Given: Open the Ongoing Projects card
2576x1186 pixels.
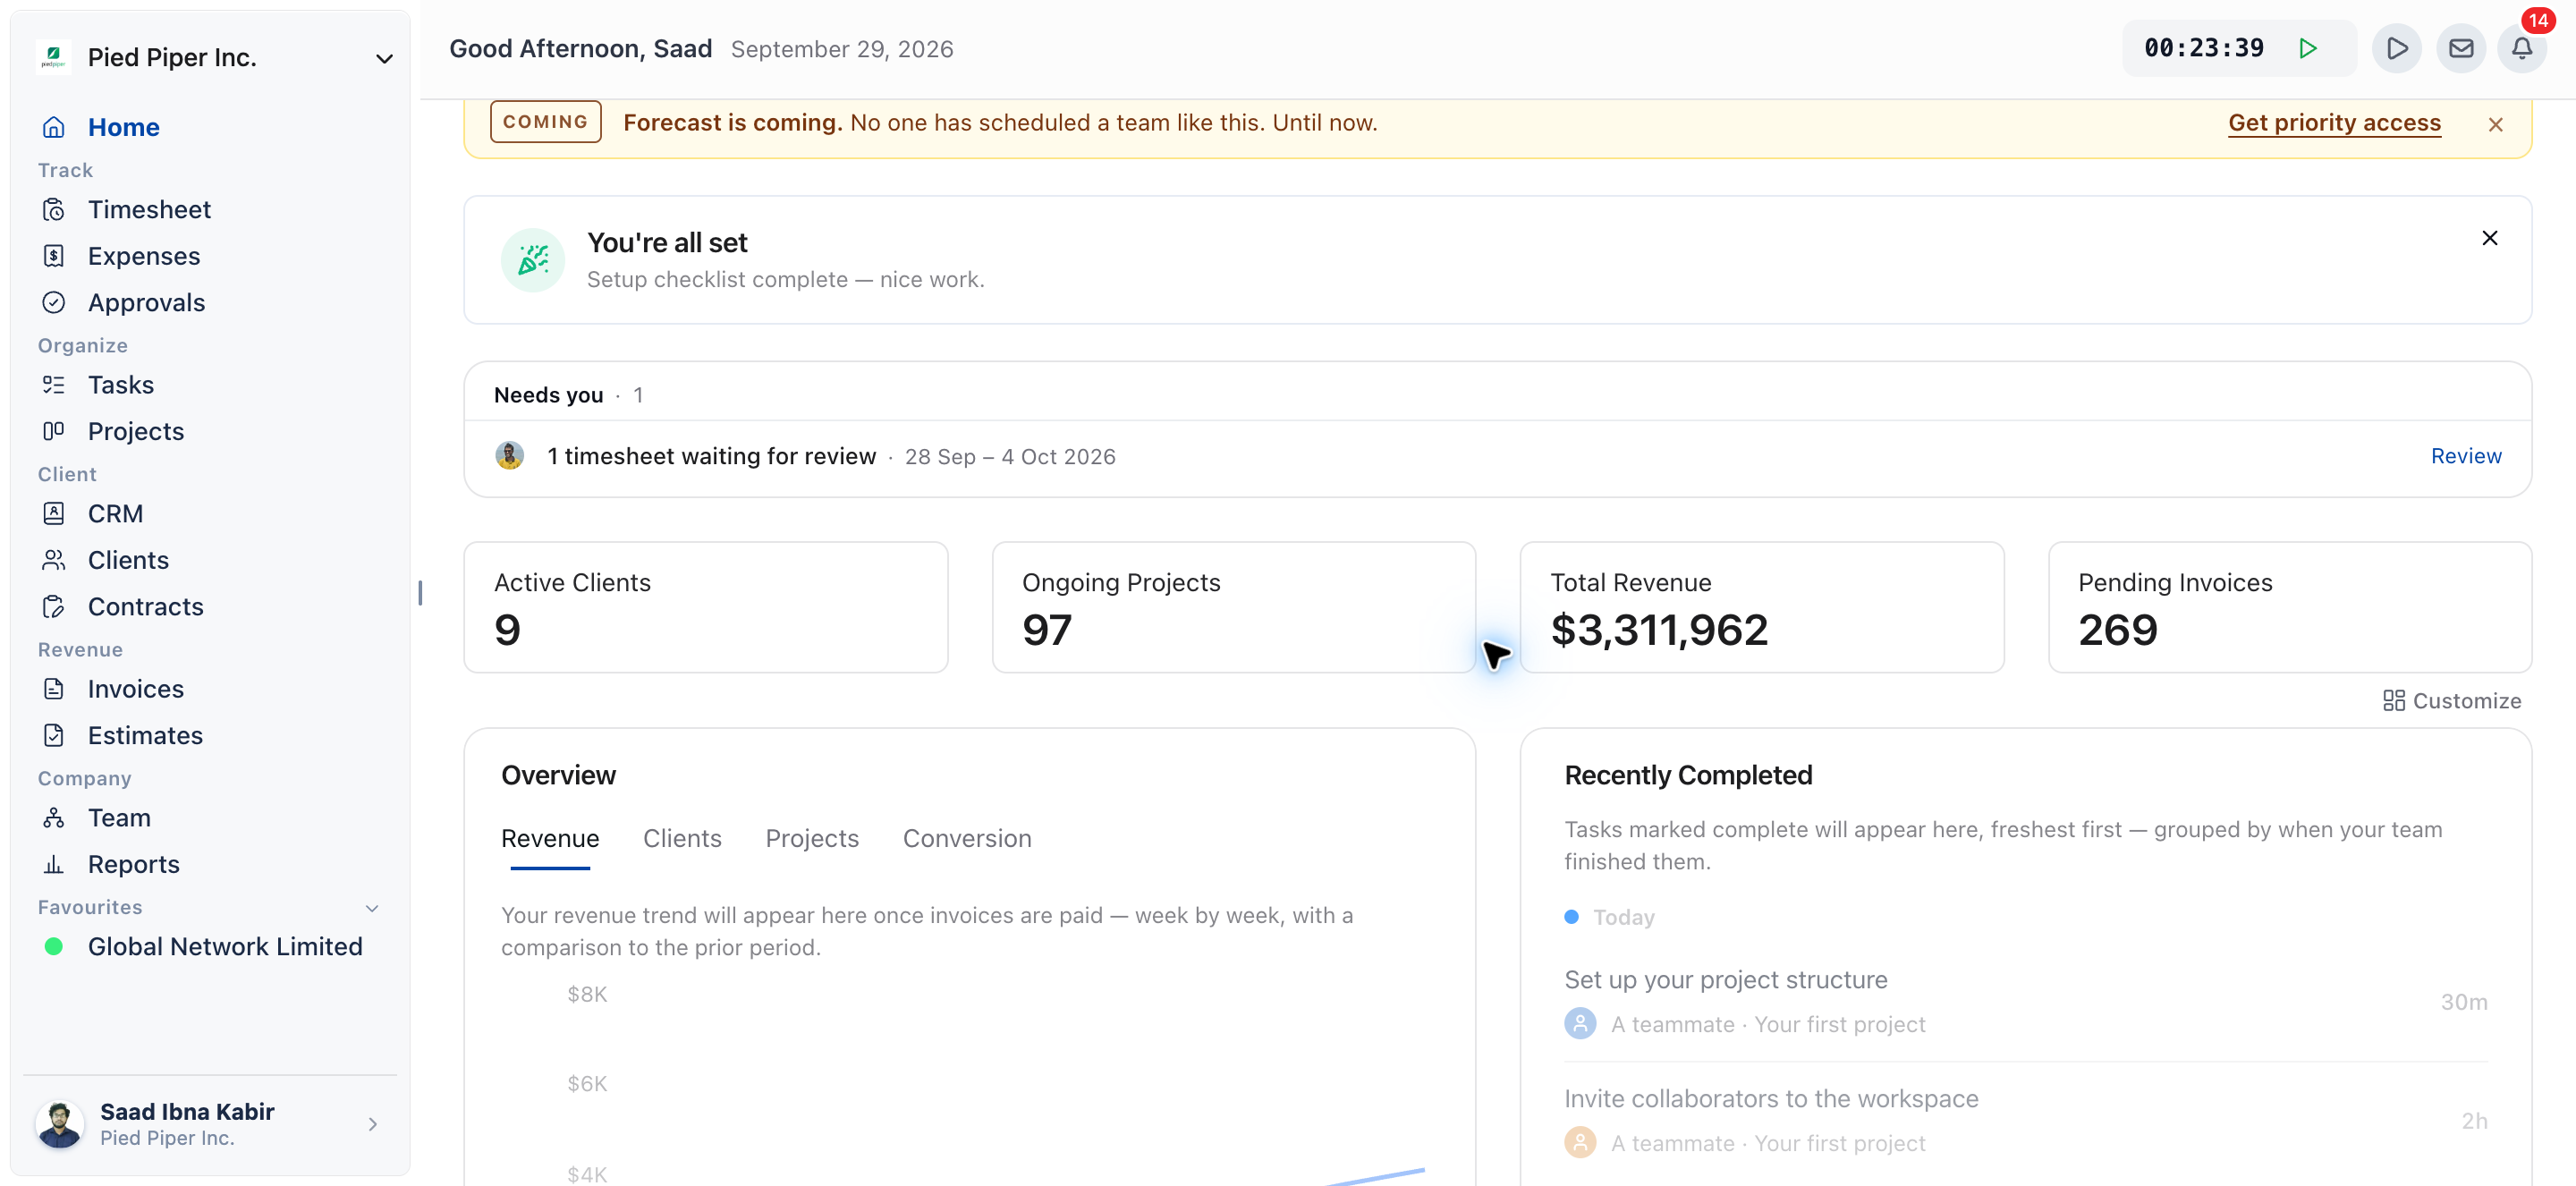Looking at the screenshot, I should tap(1233, 607).
